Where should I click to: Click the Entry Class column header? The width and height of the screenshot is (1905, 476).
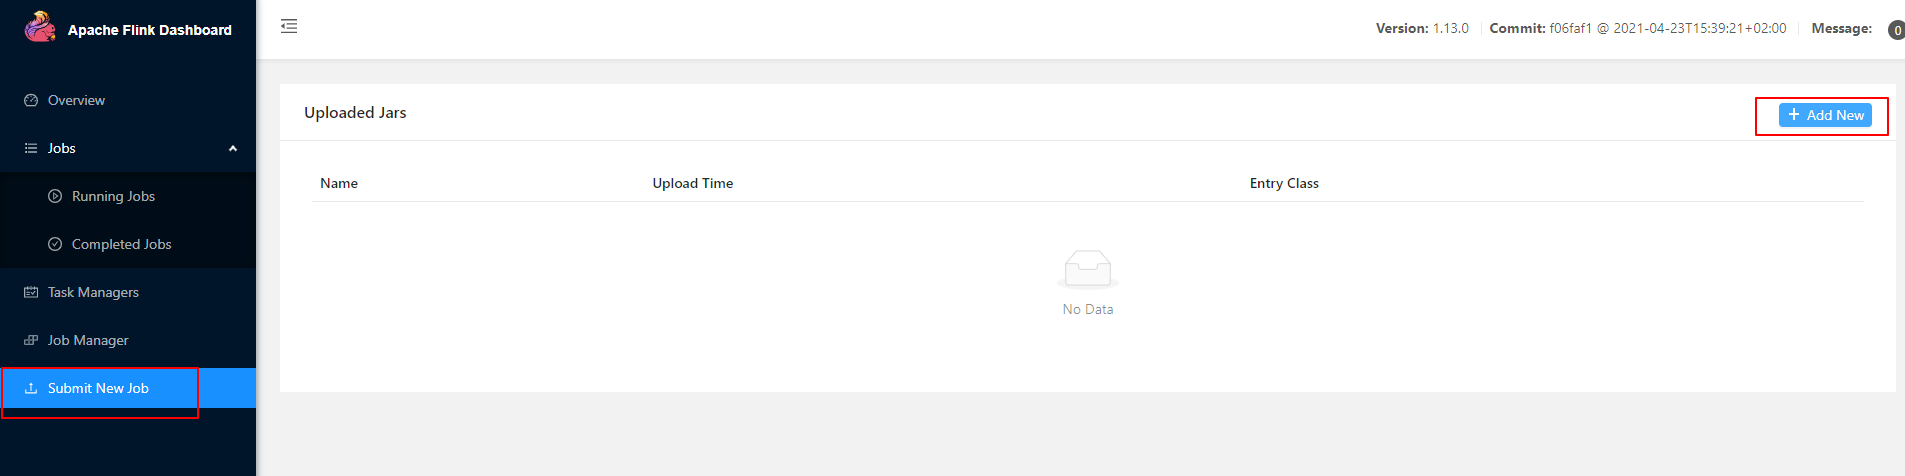click(1284, 183)
